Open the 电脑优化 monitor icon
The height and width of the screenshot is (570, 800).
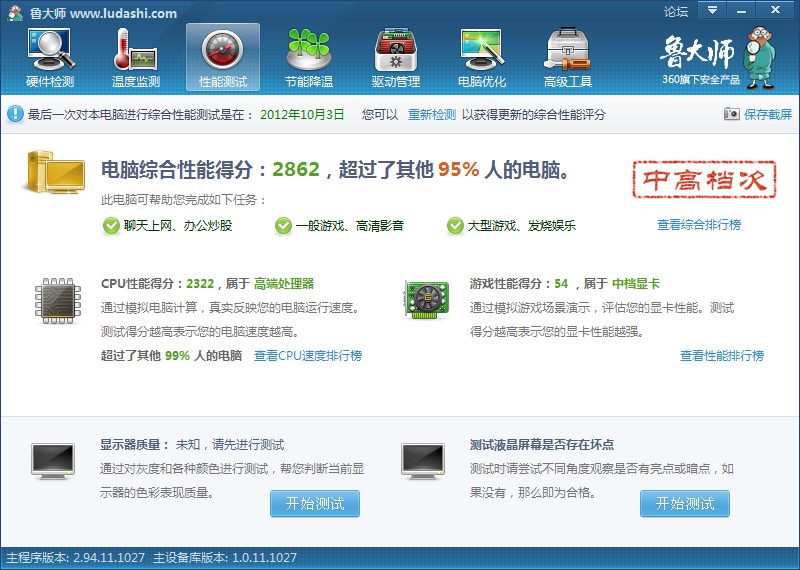(x=482, y=49)
